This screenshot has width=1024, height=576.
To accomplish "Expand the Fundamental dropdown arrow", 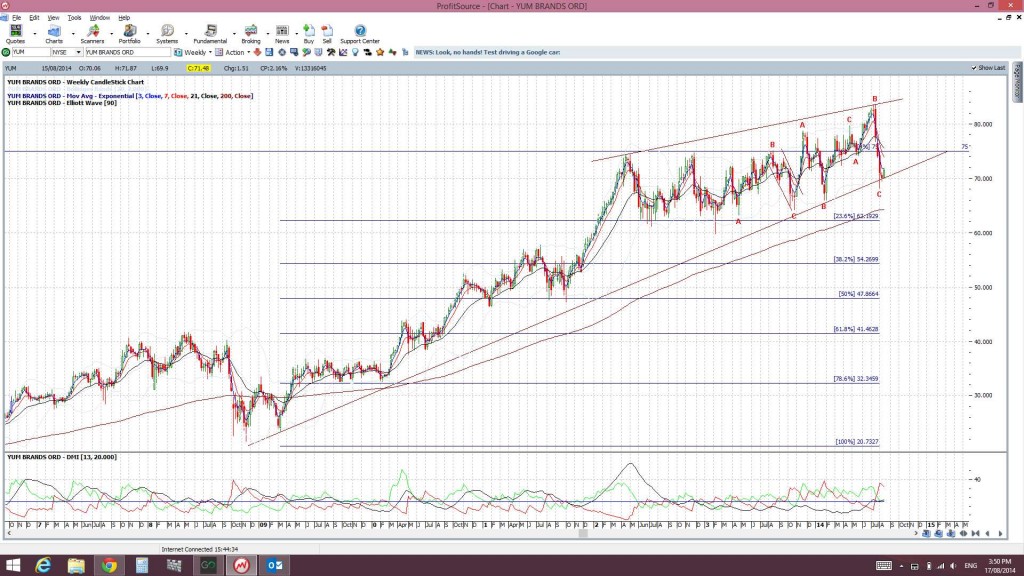I will pos(234,33).
